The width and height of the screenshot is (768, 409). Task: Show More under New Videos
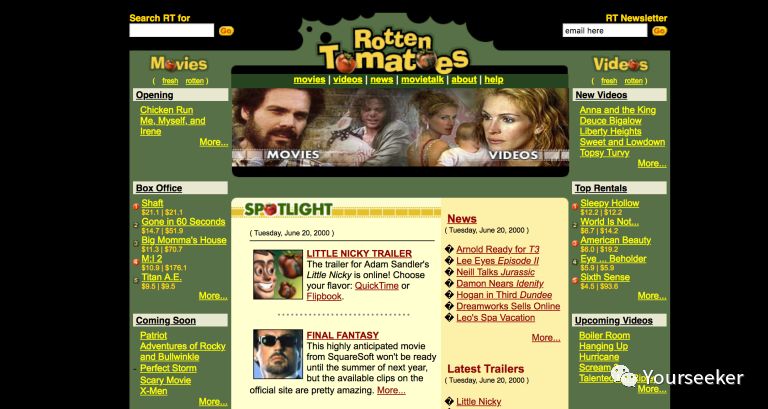point(651,163)
